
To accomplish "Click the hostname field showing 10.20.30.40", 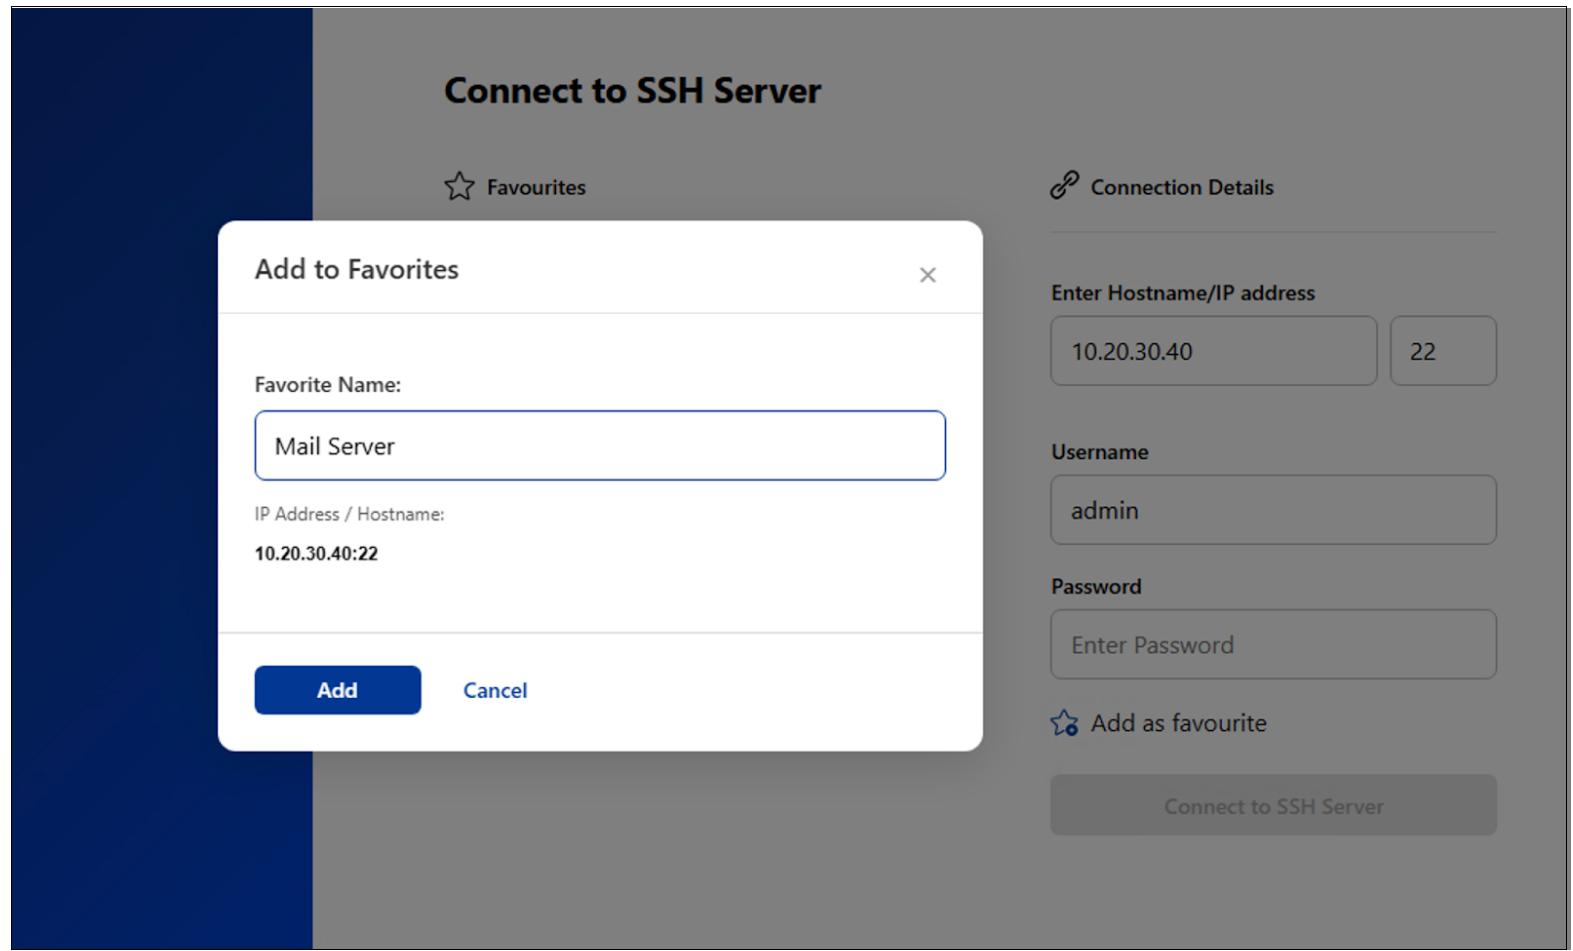I will (1212, 351).
